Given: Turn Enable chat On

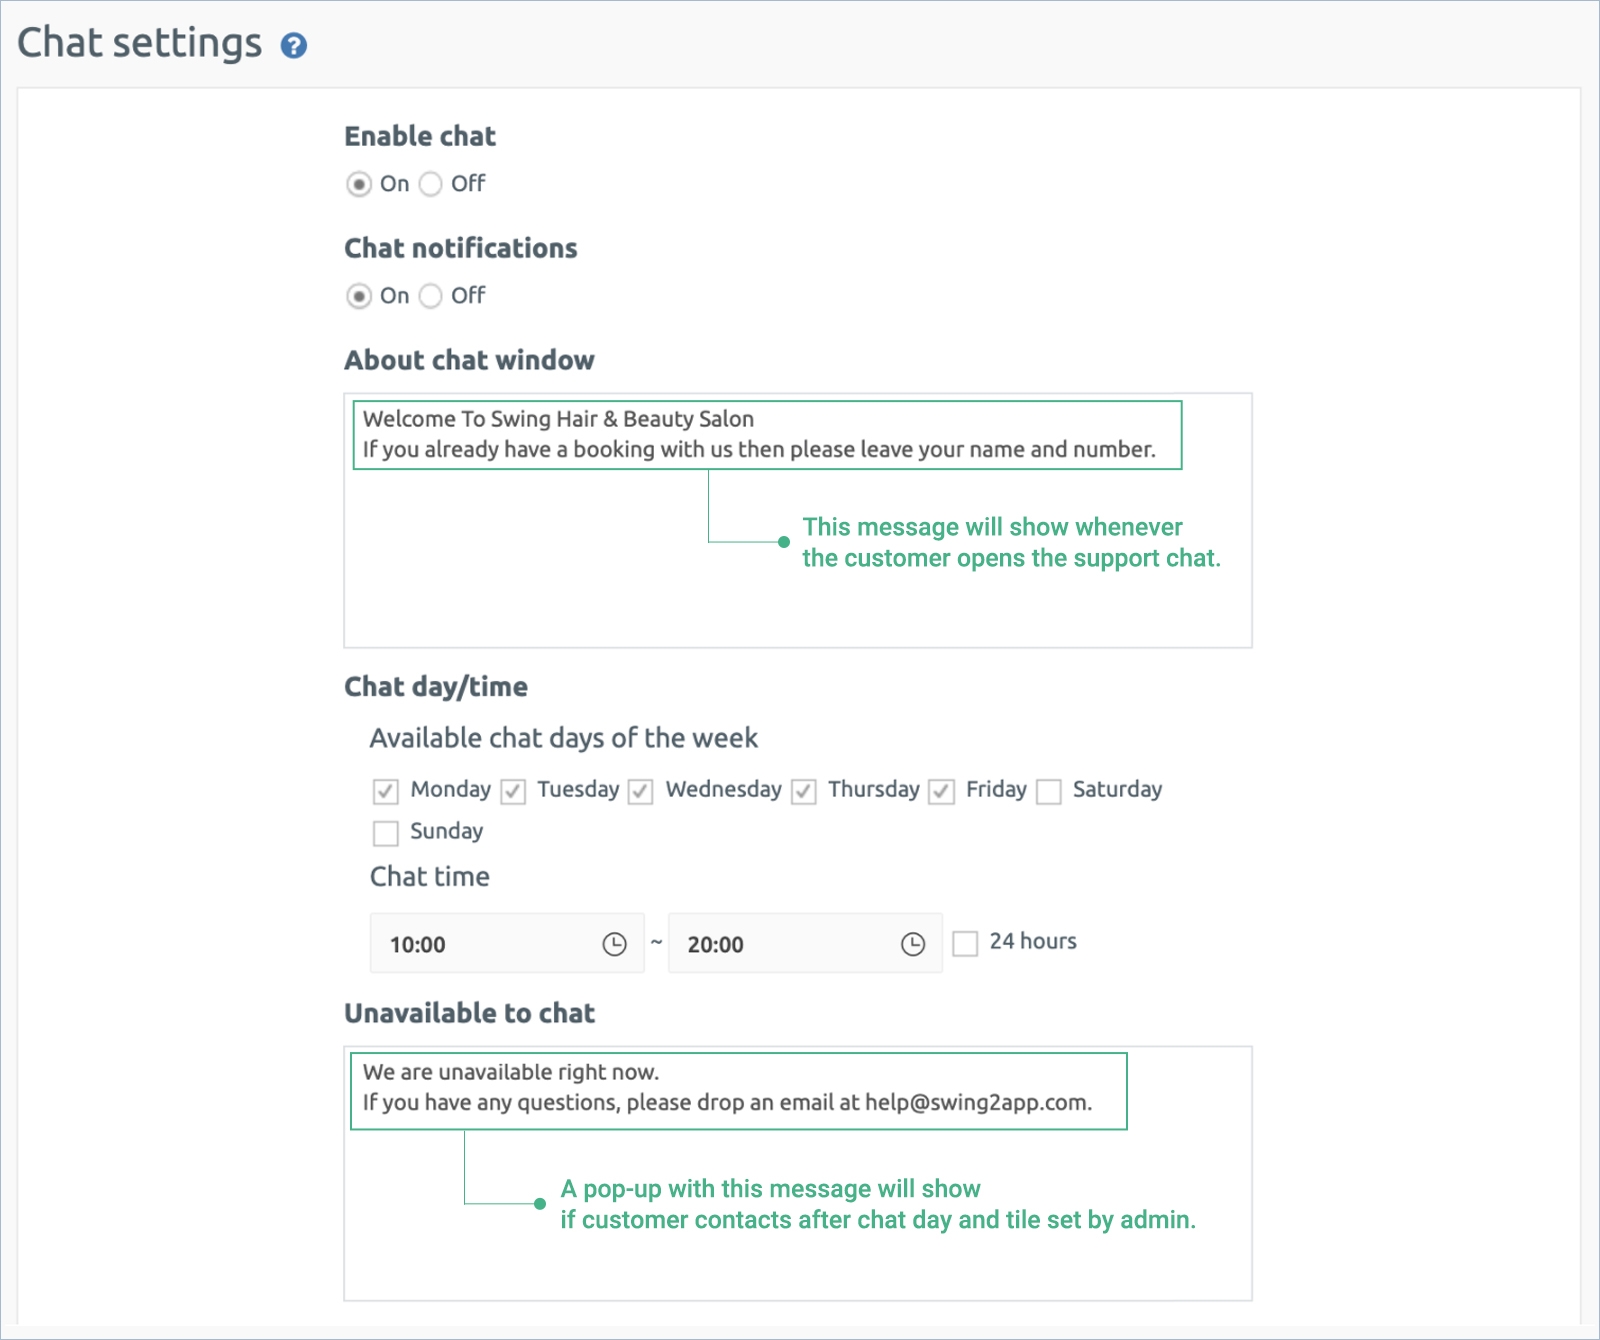Looking at the screenshot, I should point(358,184).
